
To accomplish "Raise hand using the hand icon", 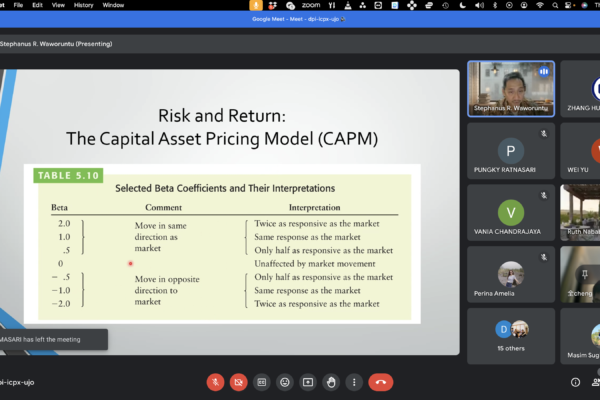I will (331, 382).
